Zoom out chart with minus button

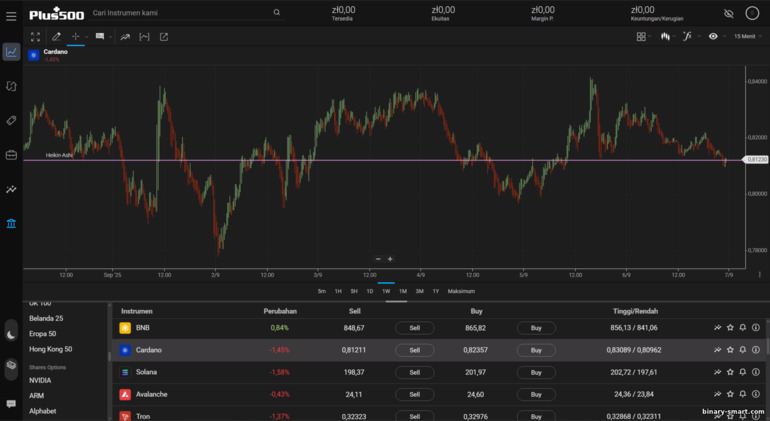378,259
